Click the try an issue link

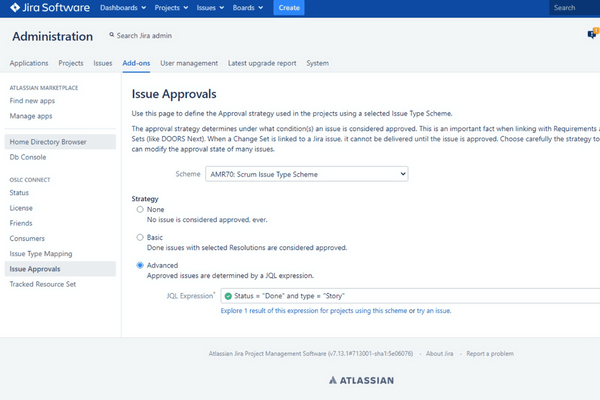point(434,311)
